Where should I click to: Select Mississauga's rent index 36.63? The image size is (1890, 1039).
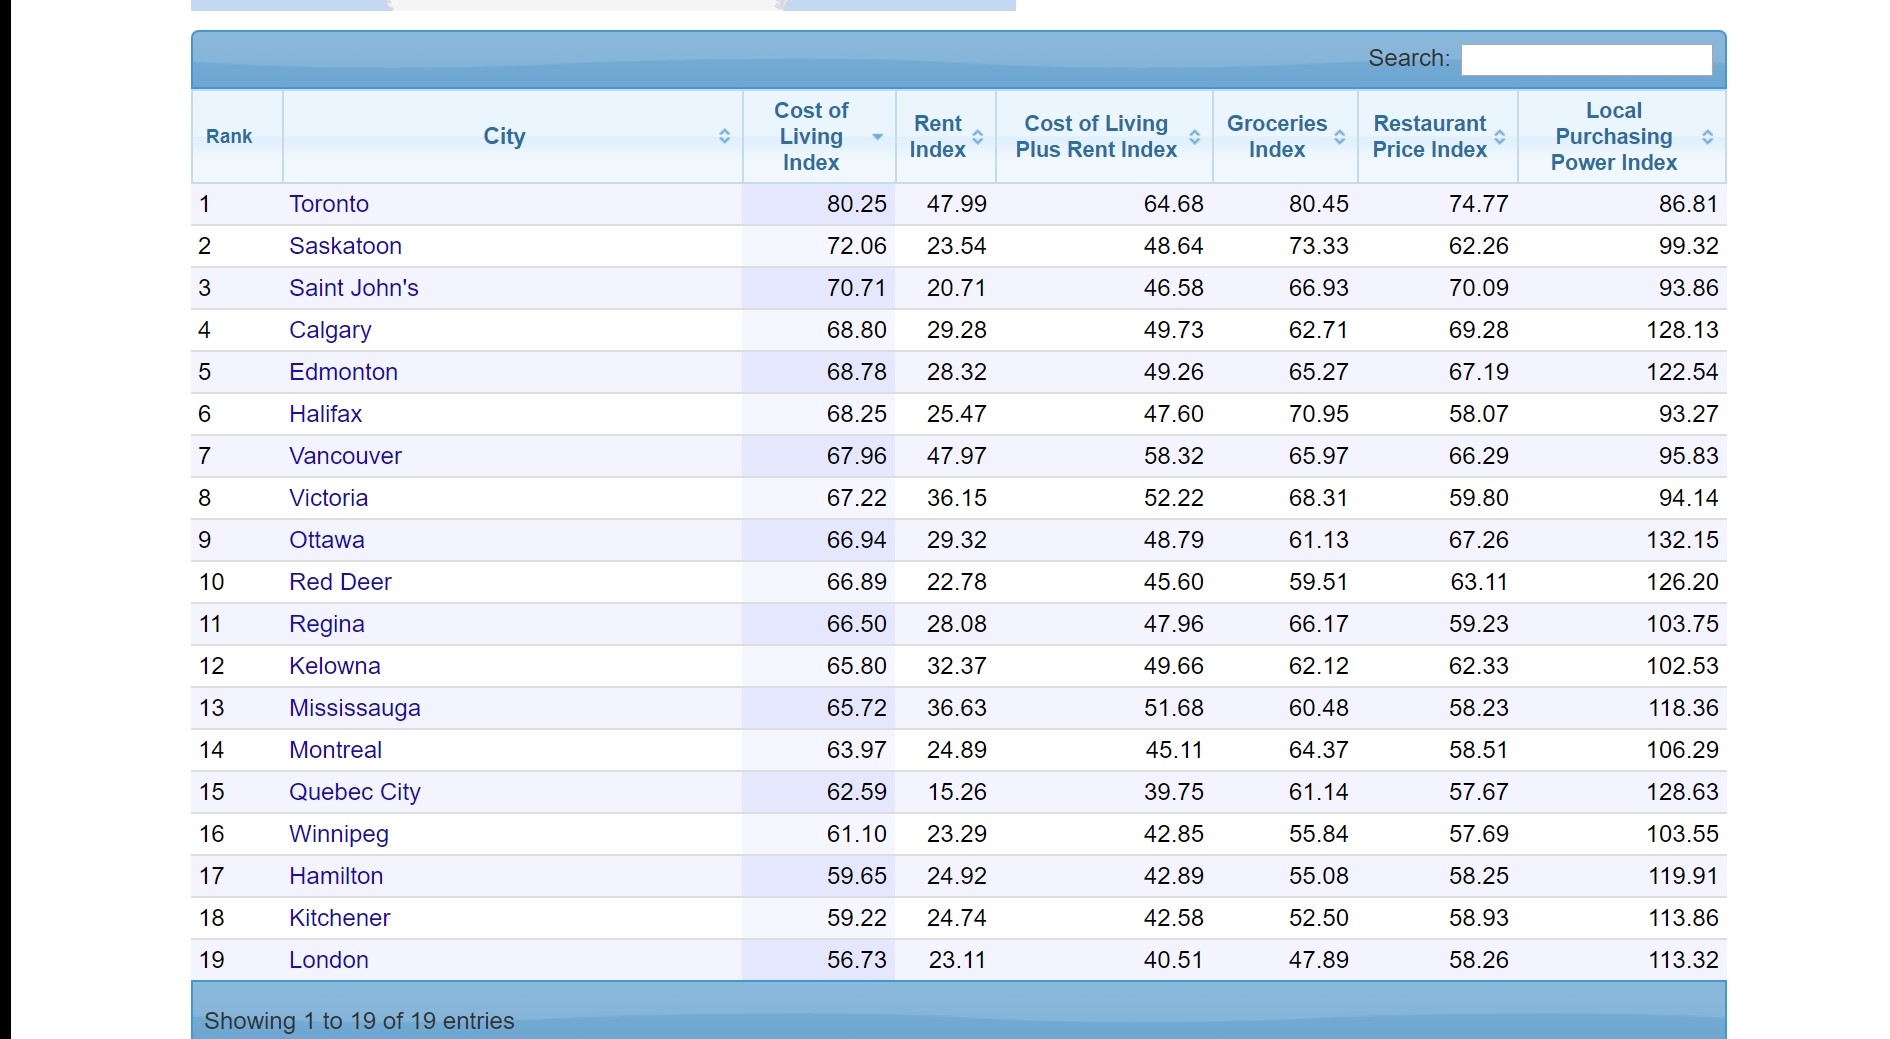[957, 708]
